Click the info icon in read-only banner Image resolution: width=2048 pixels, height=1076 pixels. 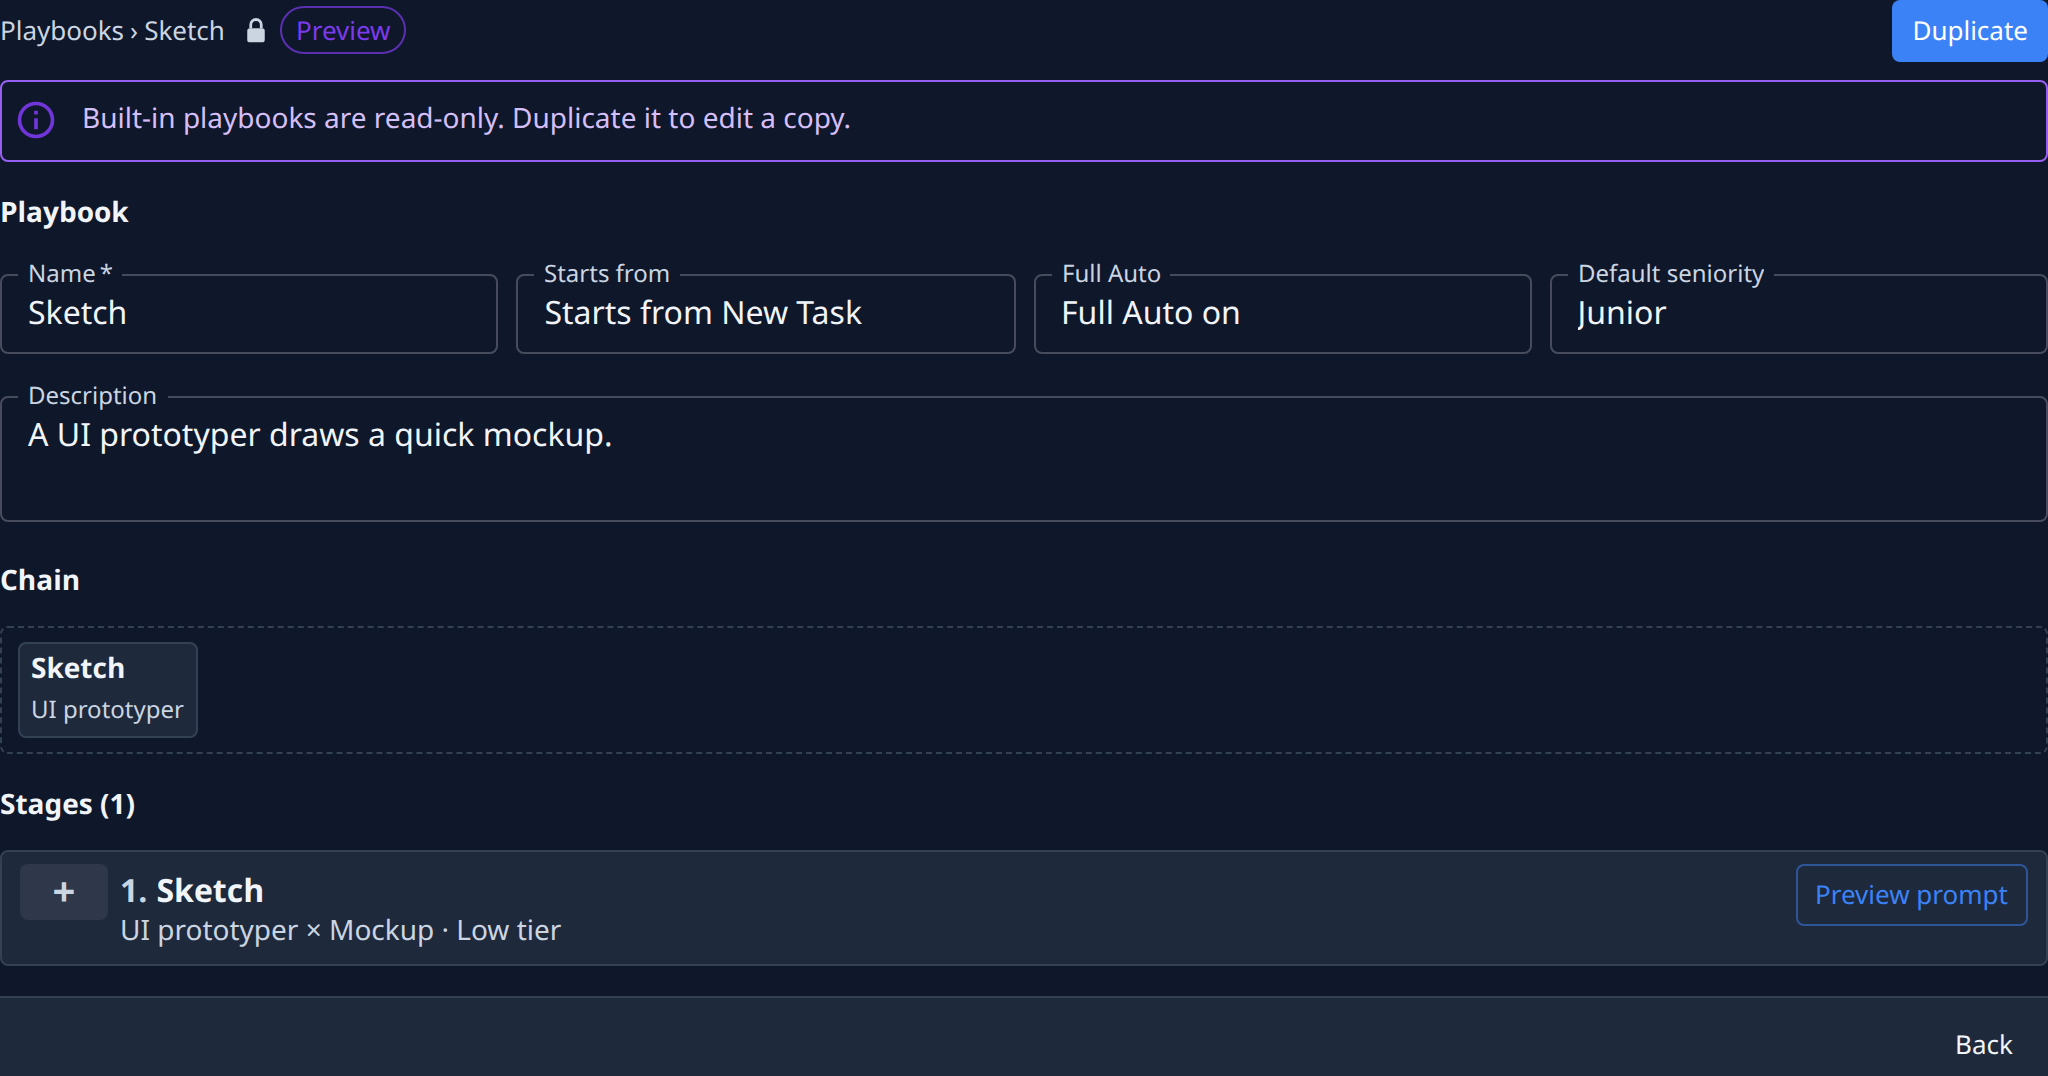(36, 120)
